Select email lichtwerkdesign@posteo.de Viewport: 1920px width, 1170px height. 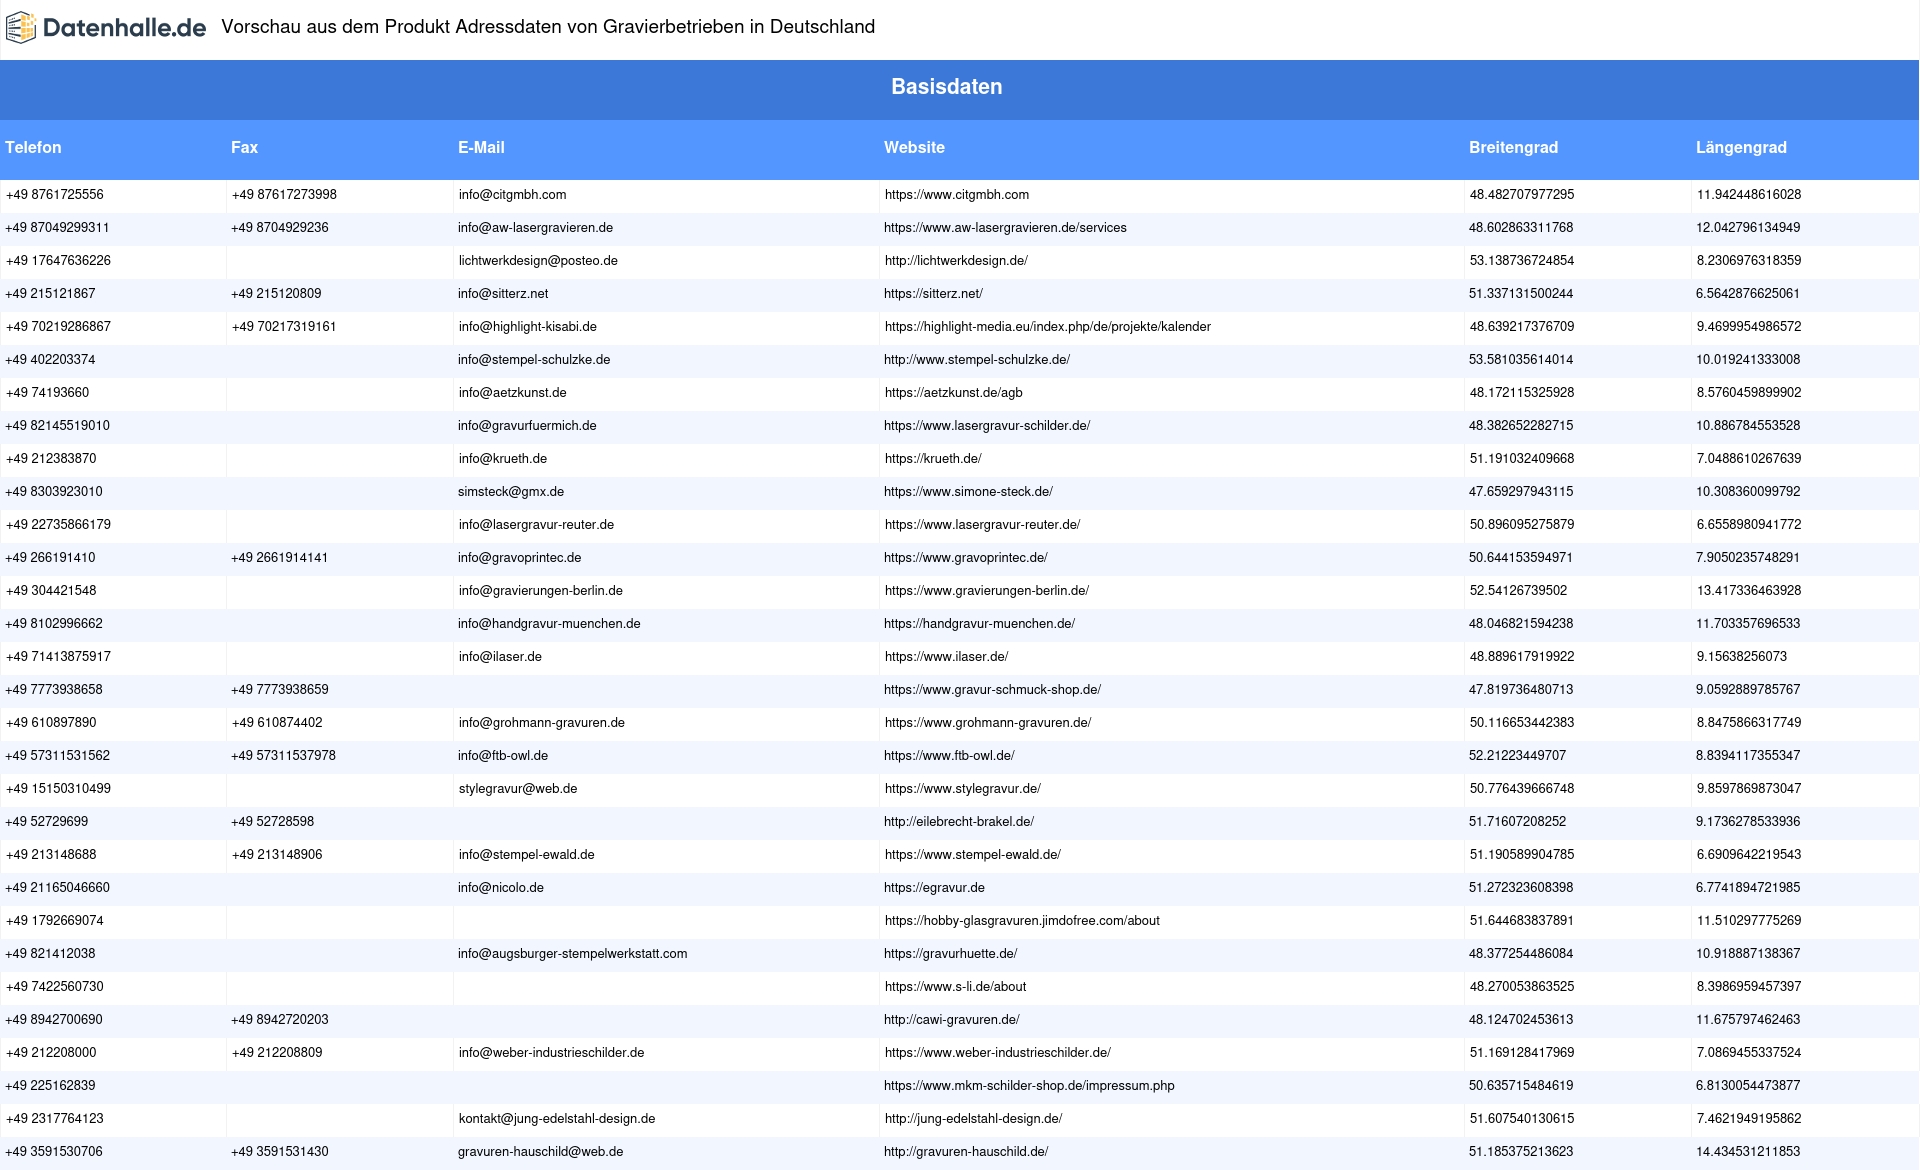[538, 261]
